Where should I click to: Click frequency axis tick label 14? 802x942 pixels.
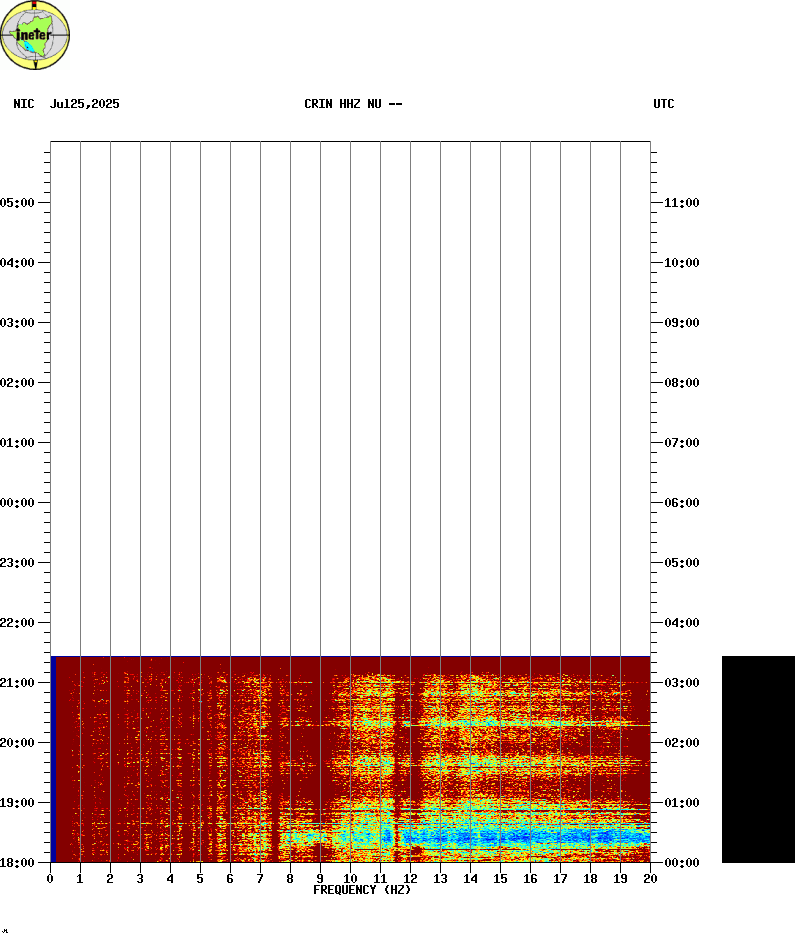click(x=470, y=879)
